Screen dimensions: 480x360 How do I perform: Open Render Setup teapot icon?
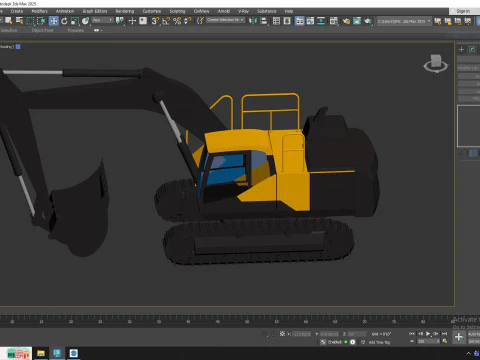pos(346,21)
